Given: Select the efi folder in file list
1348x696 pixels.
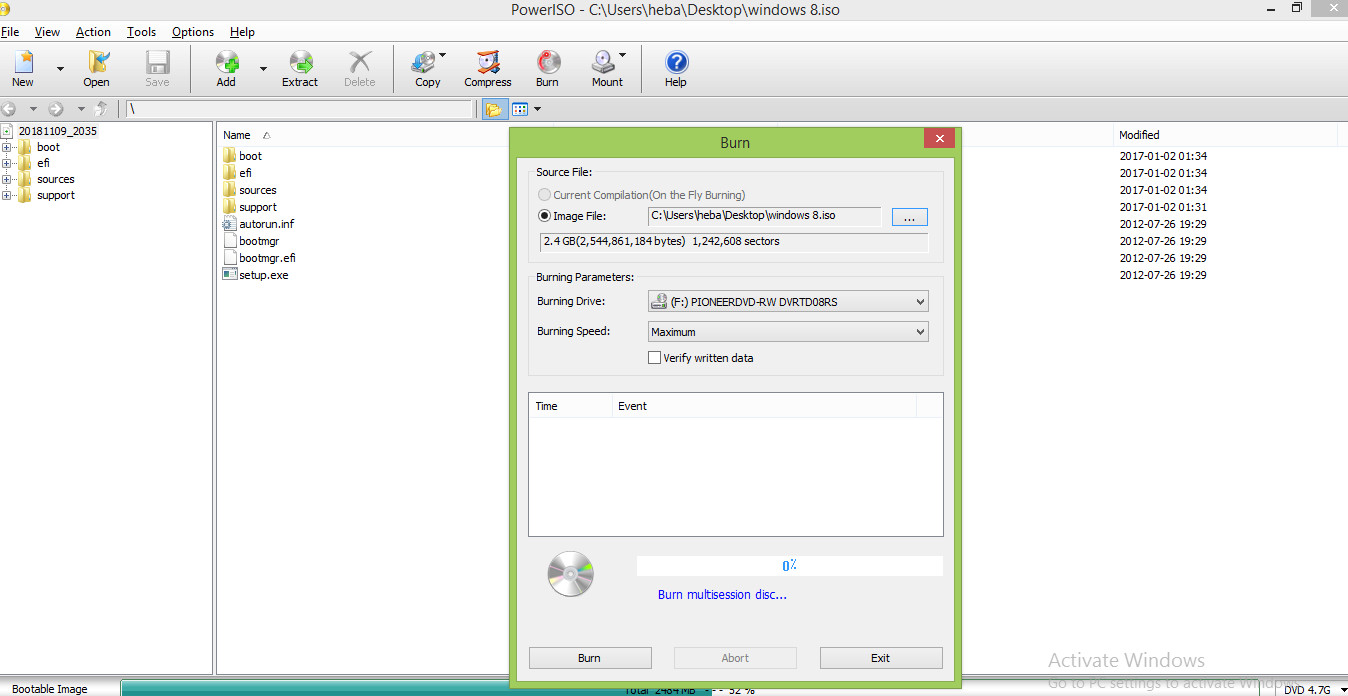Looking at the screenshot, I should [x=245, y=173].
